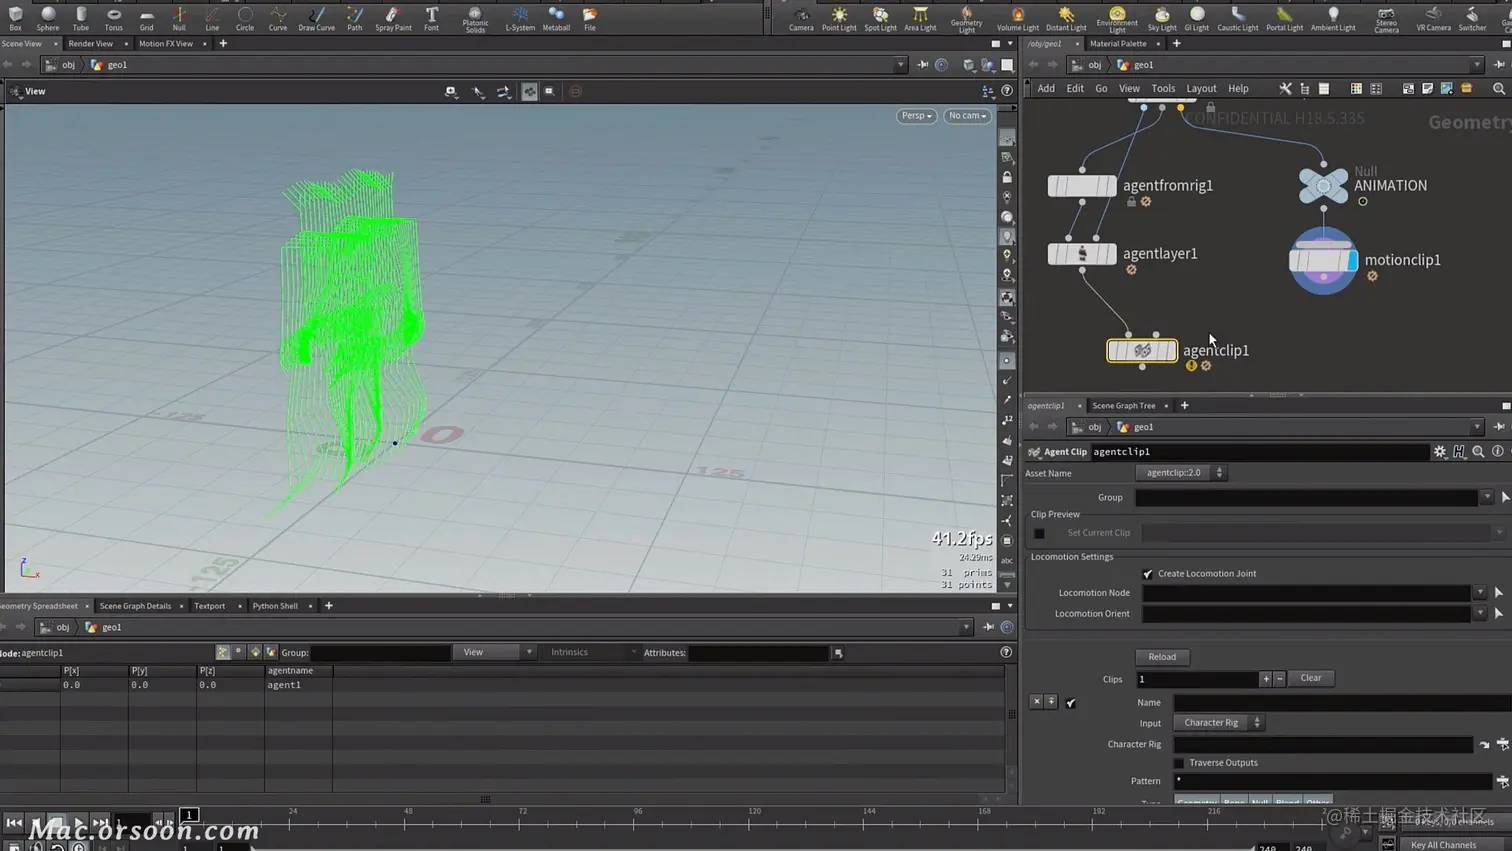This screenshot has width=1512, height=851.
Task: Open the Layout menu in network editor
Action: 1201,89
